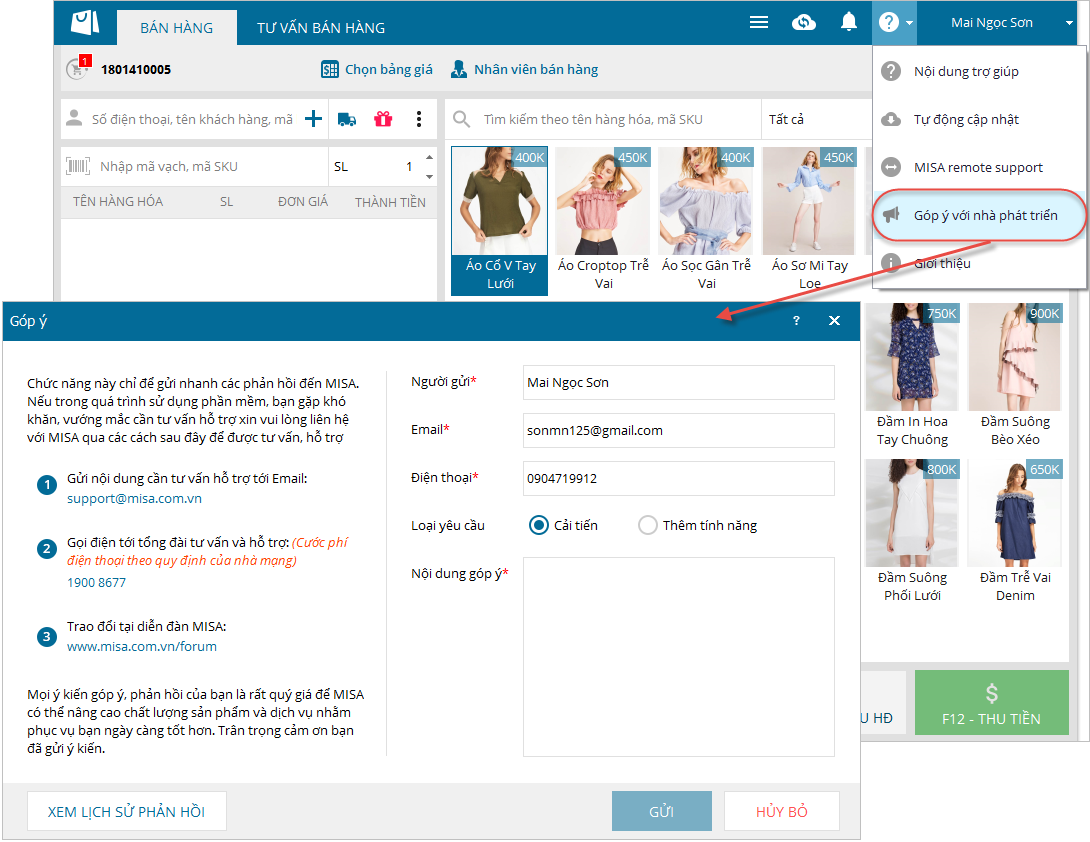Click the customer phone/name search field
Viewport: 1090px width, 842px height.
192,120
